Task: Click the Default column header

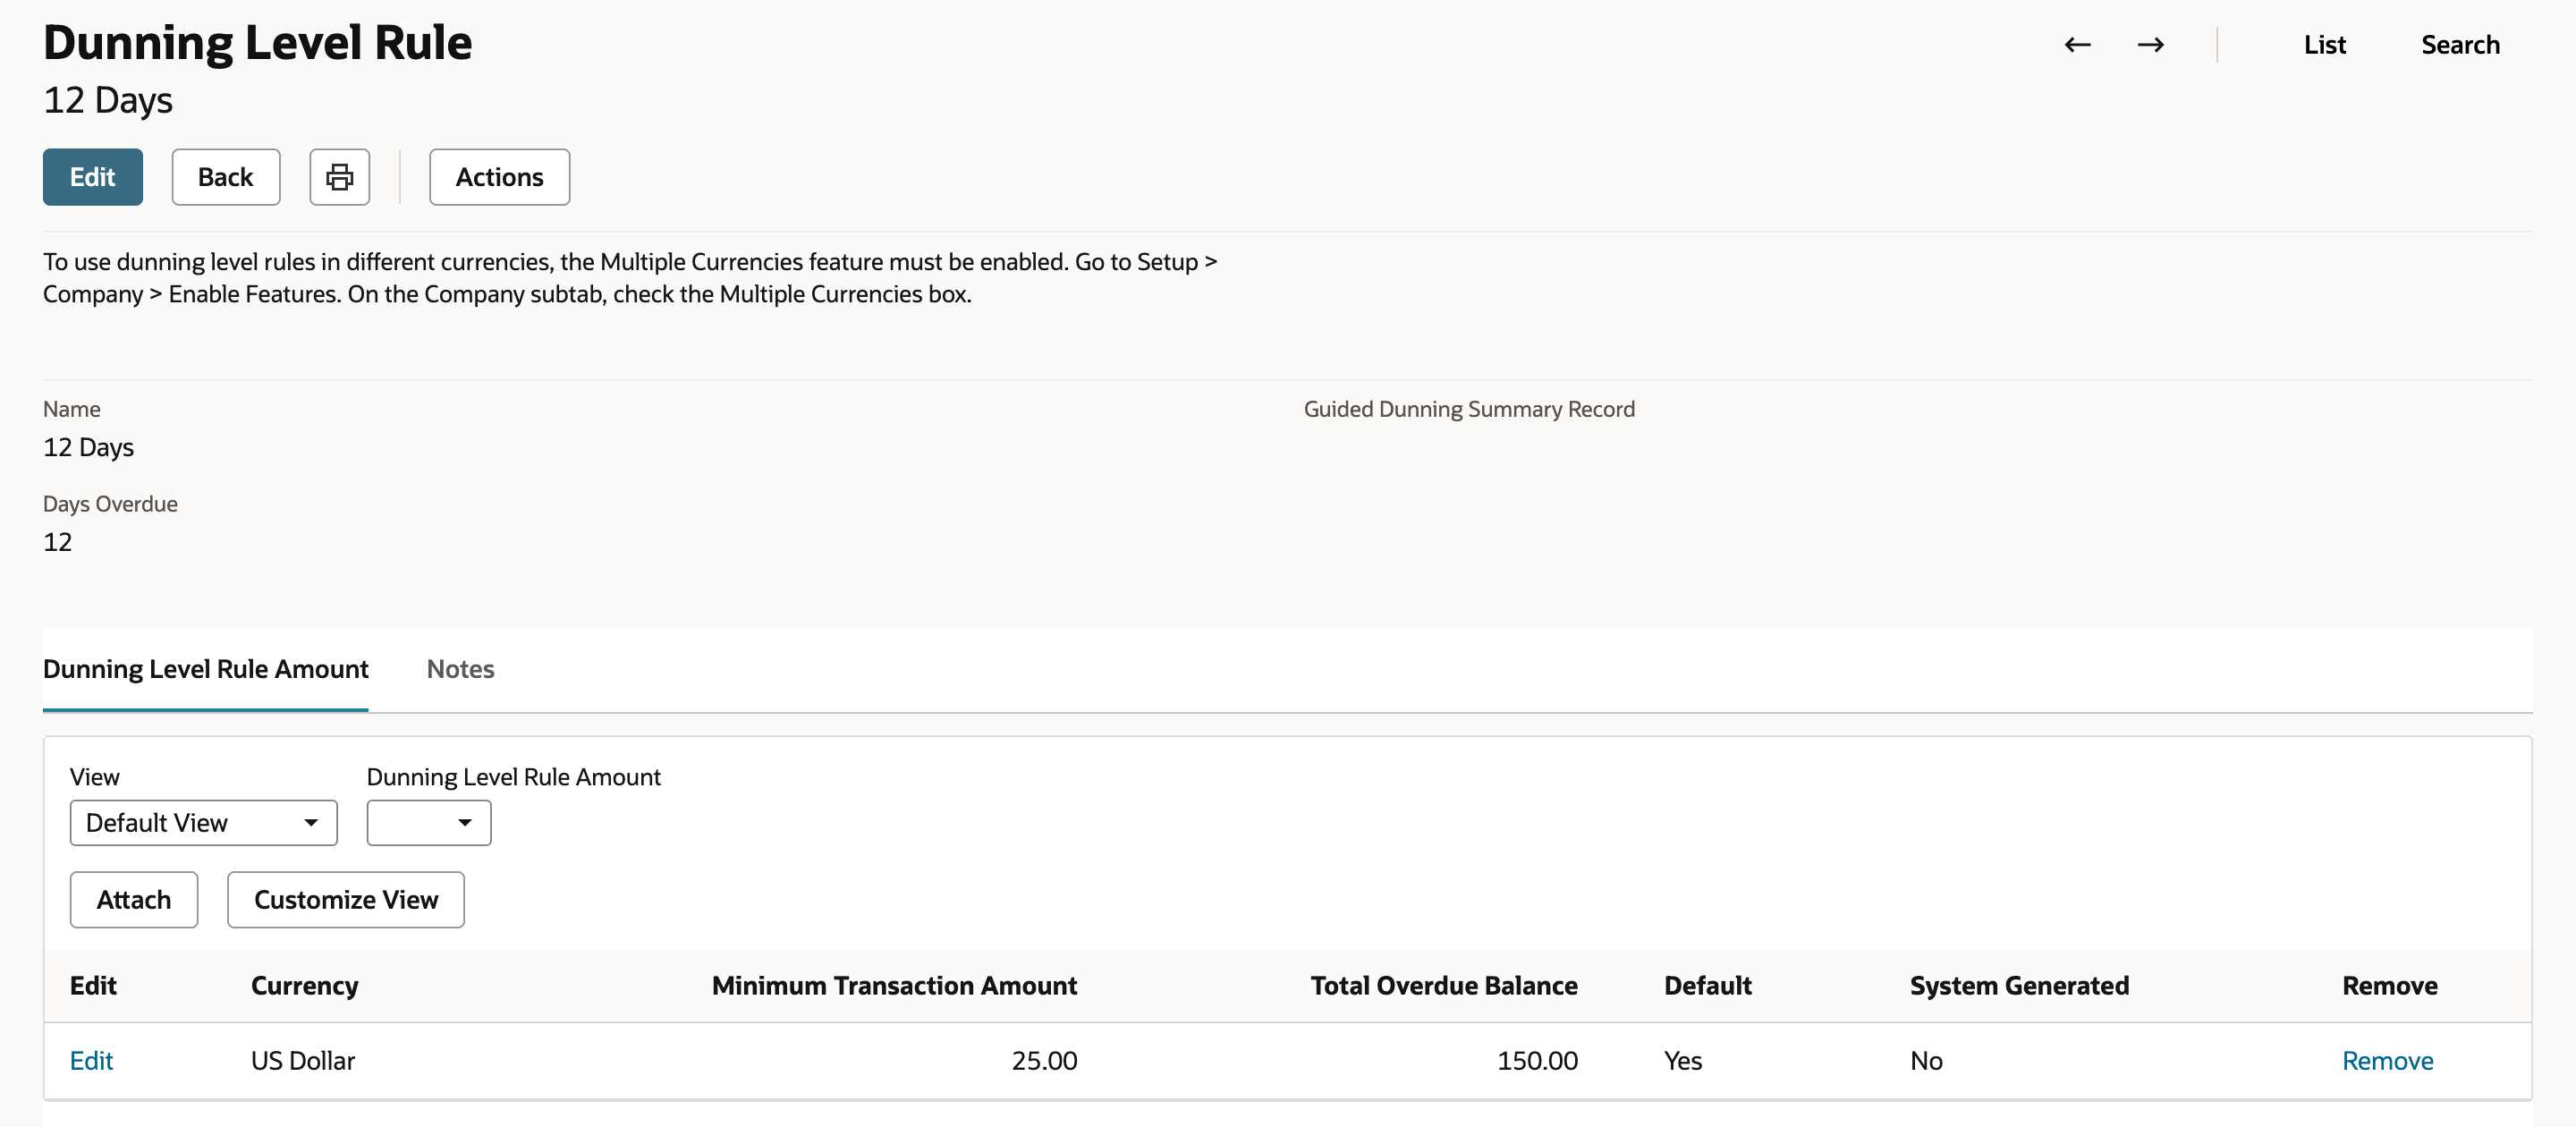Action: (x=1707, y=985)
